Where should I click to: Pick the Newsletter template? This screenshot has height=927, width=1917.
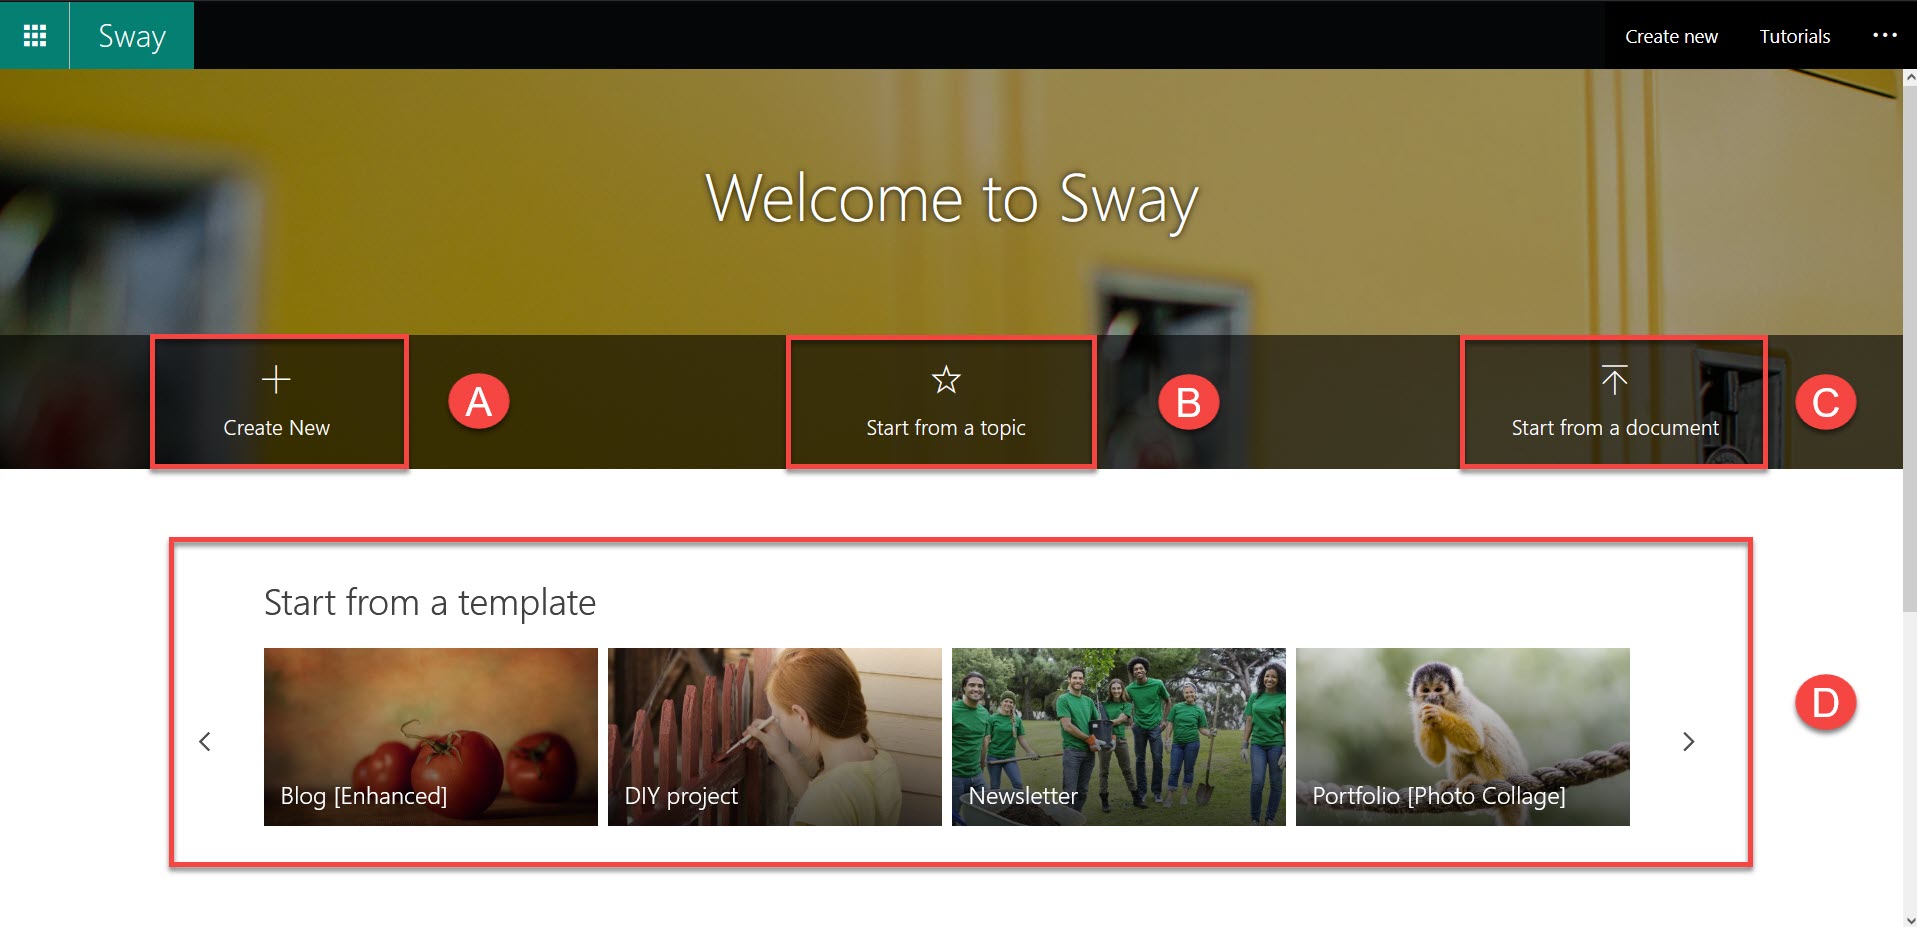[1119, 737]
